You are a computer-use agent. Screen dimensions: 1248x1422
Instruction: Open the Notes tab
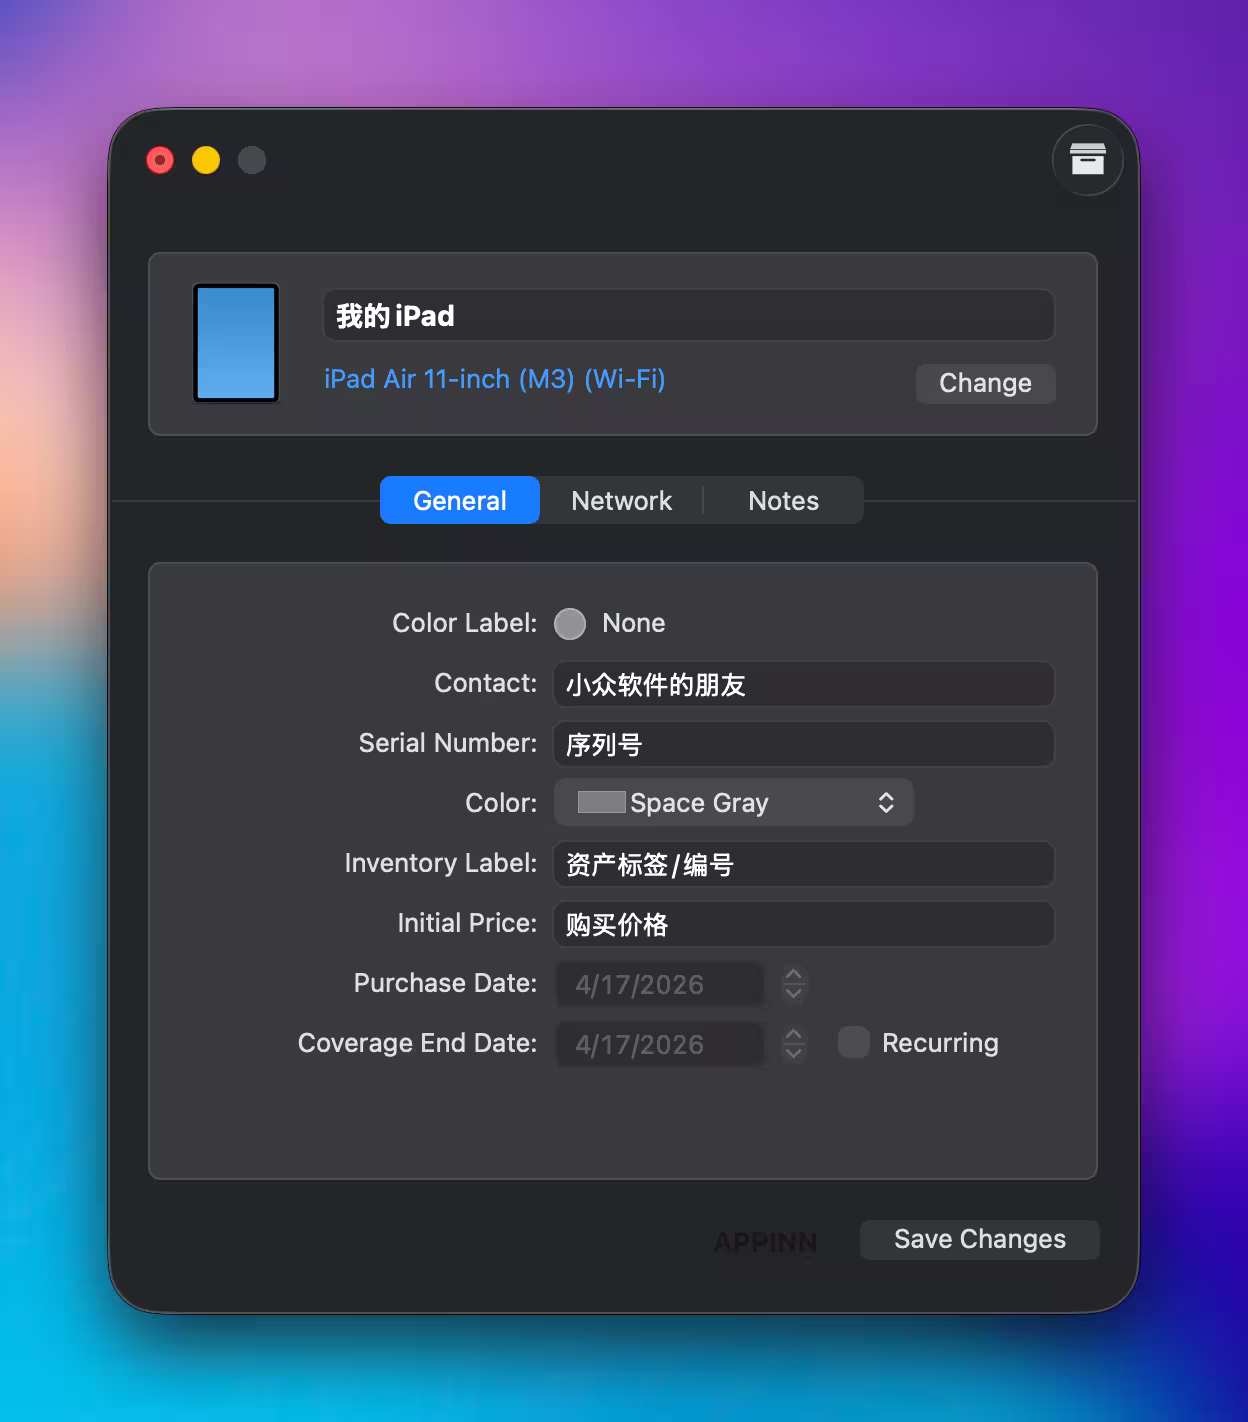(783, 500)
